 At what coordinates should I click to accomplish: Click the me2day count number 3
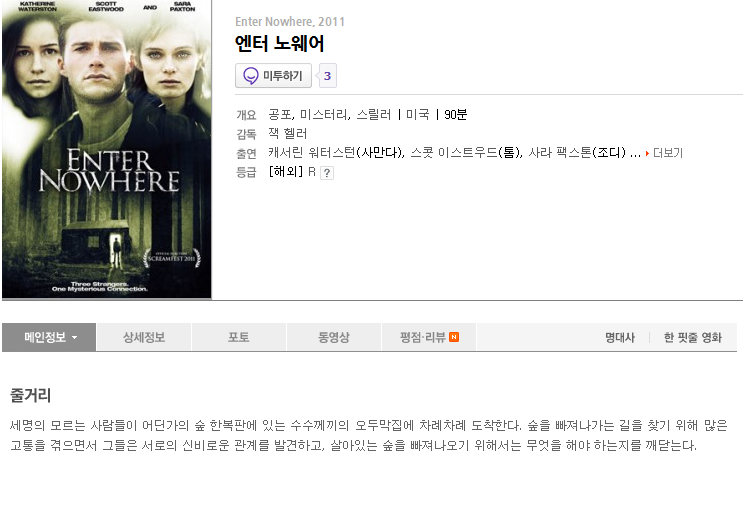pyautogui.click(x=327, y=76)
